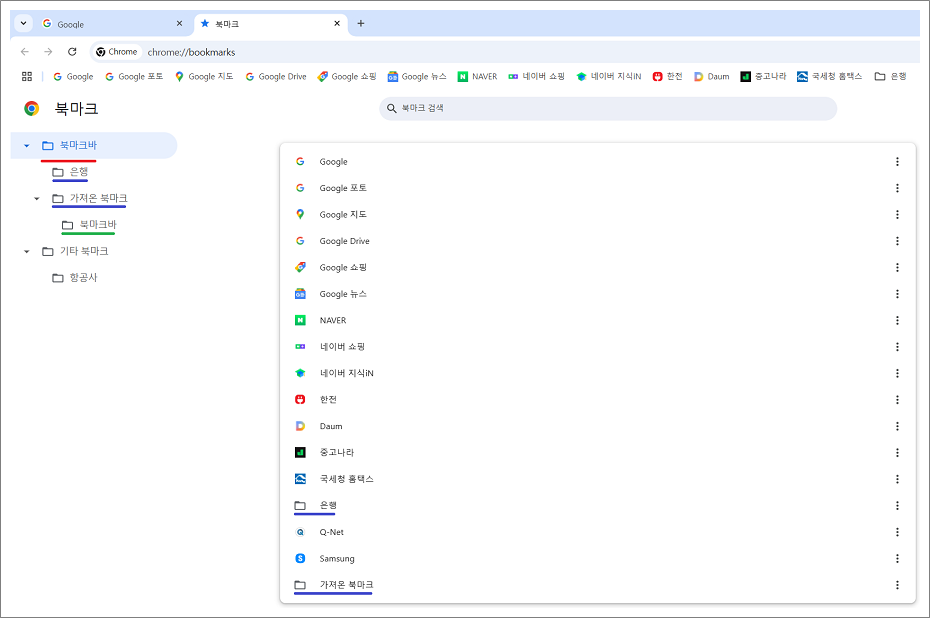Open 네이버 쇼핑 bookmark in bookmarks bar
The width and height of the screenshot is (930, 618).
pyautogui.click(x=536, y=77)
